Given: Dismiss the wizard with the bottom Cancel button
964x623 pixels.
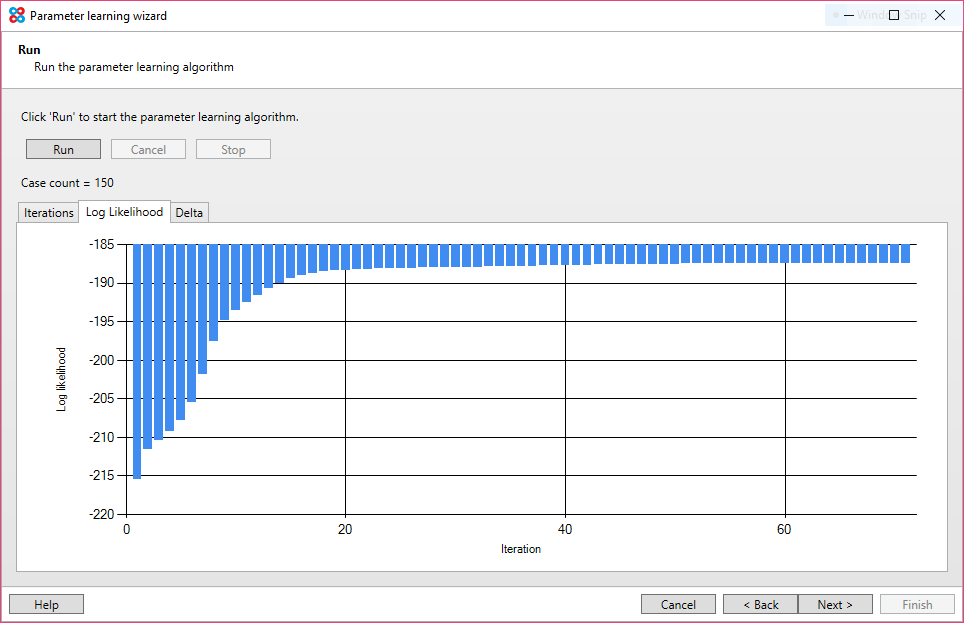Looking at the screenshot, I should [x=678, y=603].
